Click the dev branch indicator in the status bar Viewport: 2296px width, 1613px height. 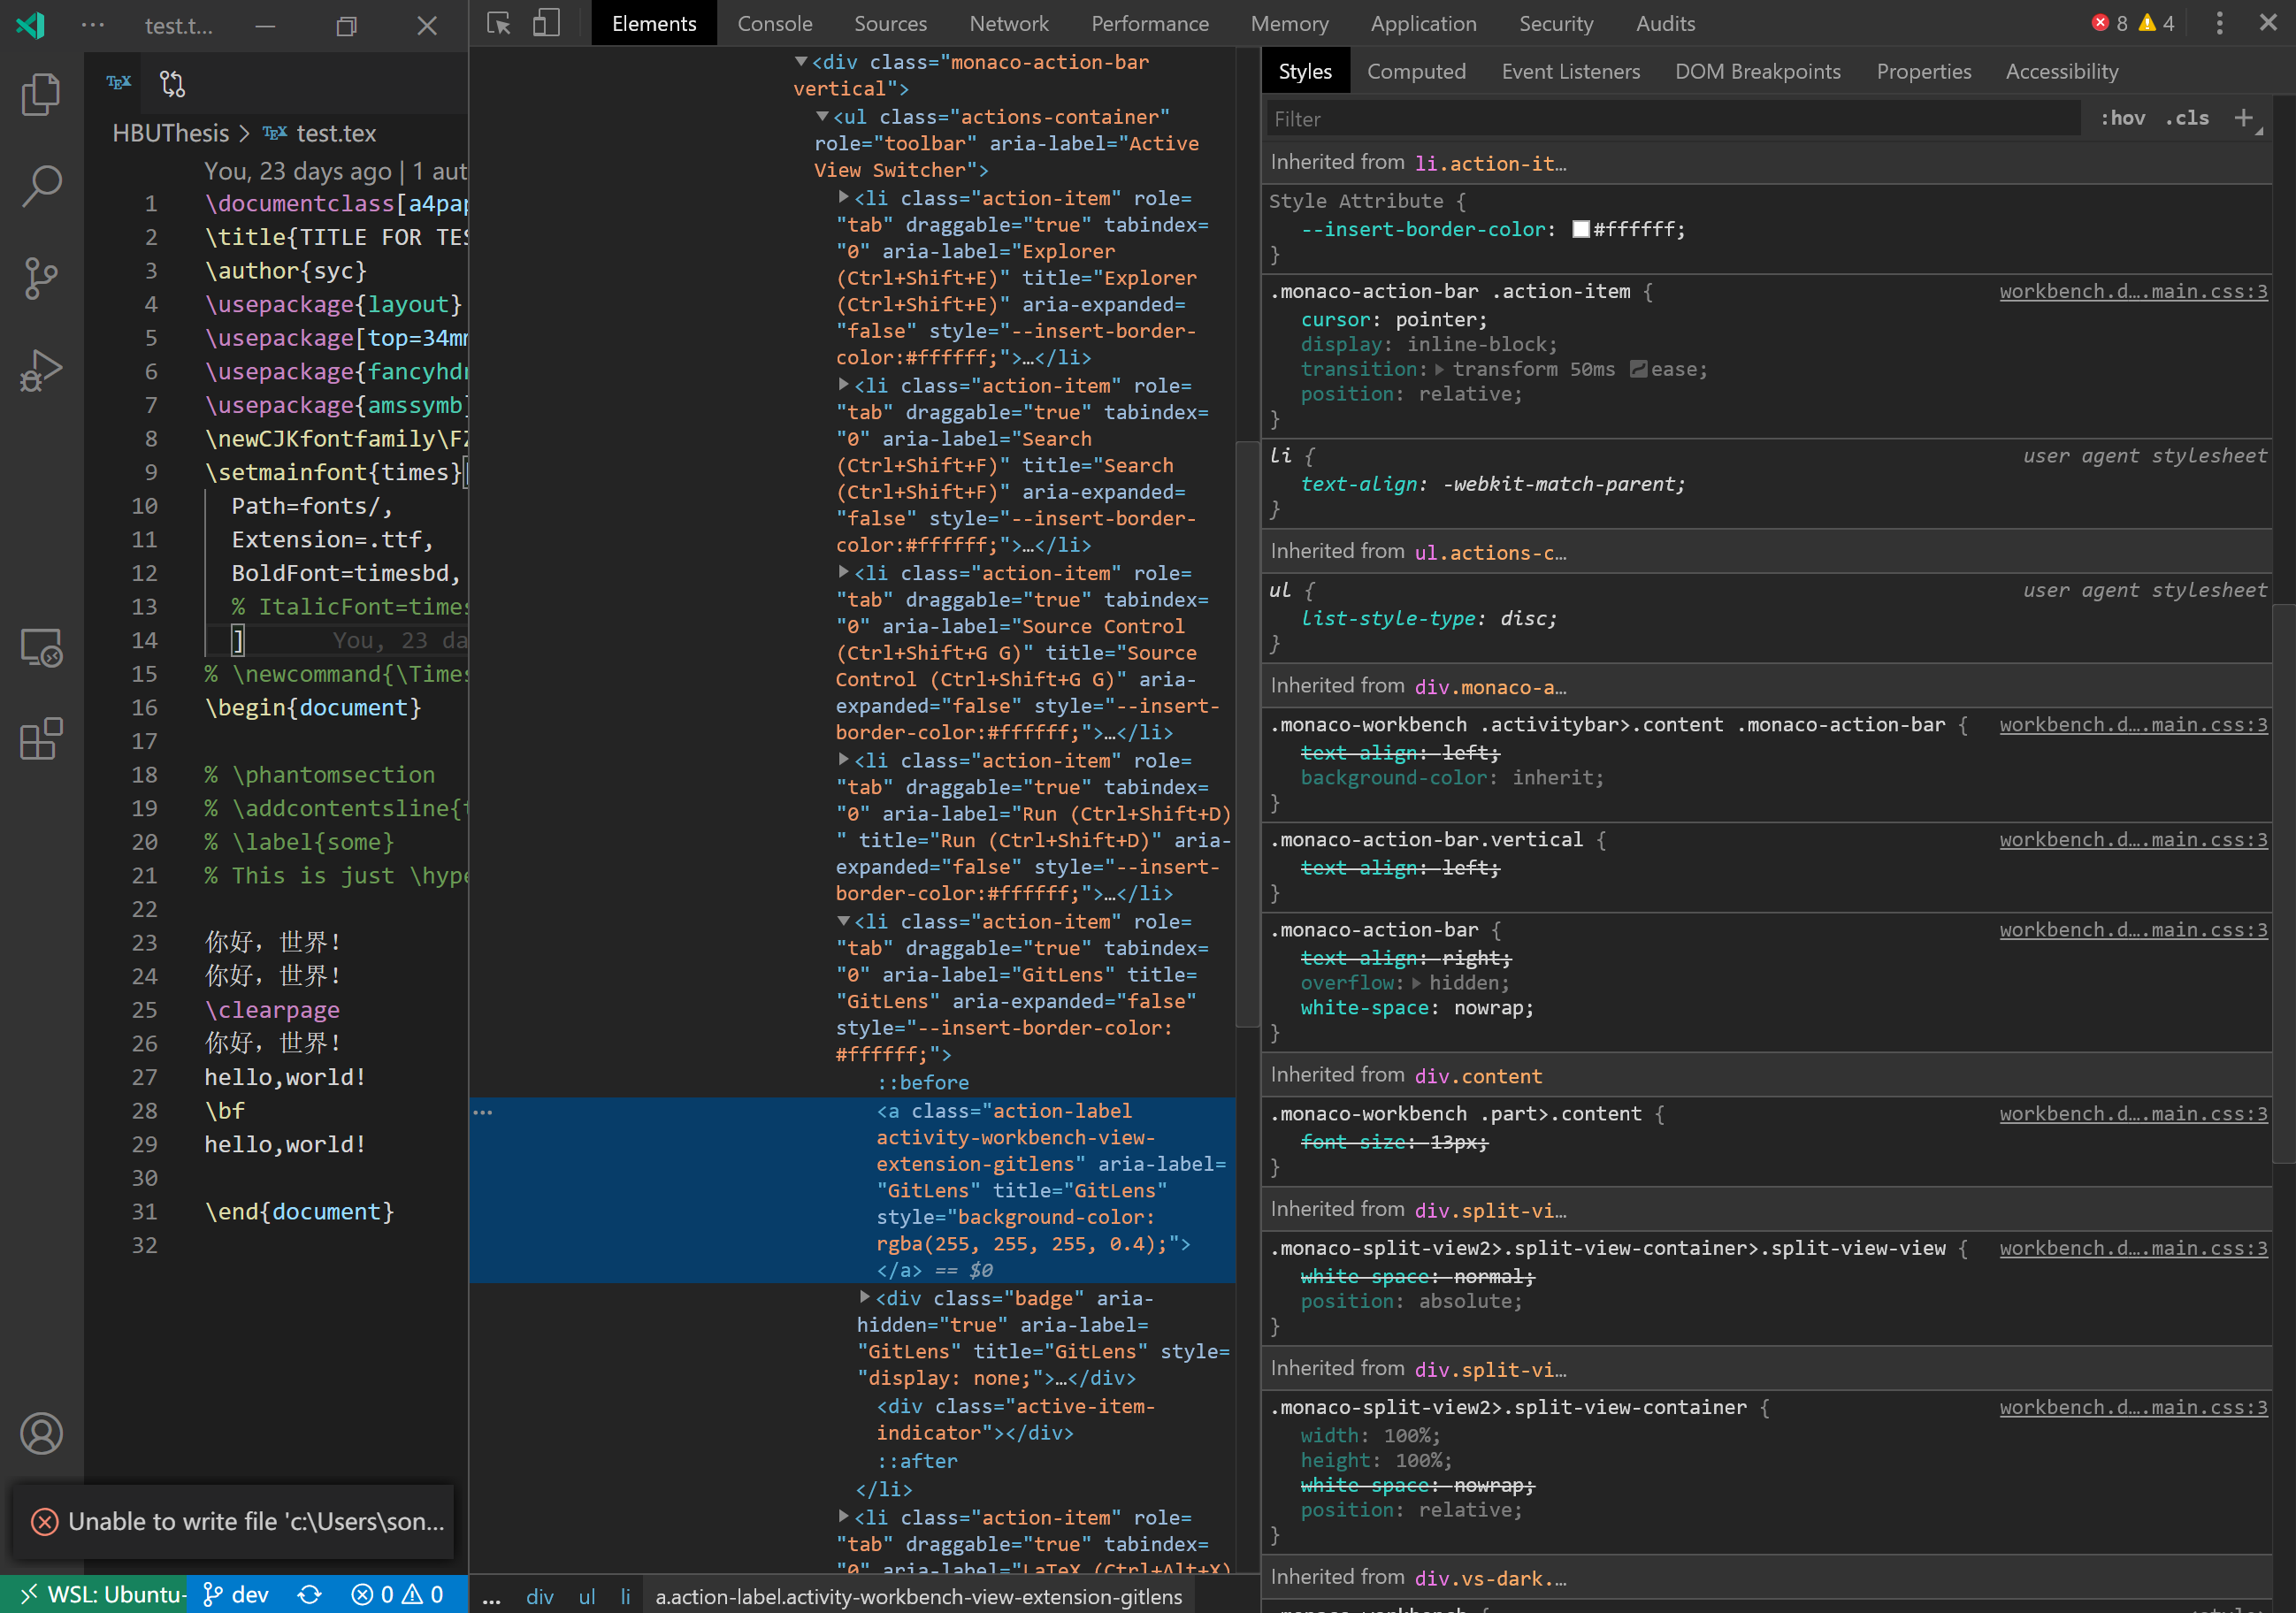click(235, 1594)
